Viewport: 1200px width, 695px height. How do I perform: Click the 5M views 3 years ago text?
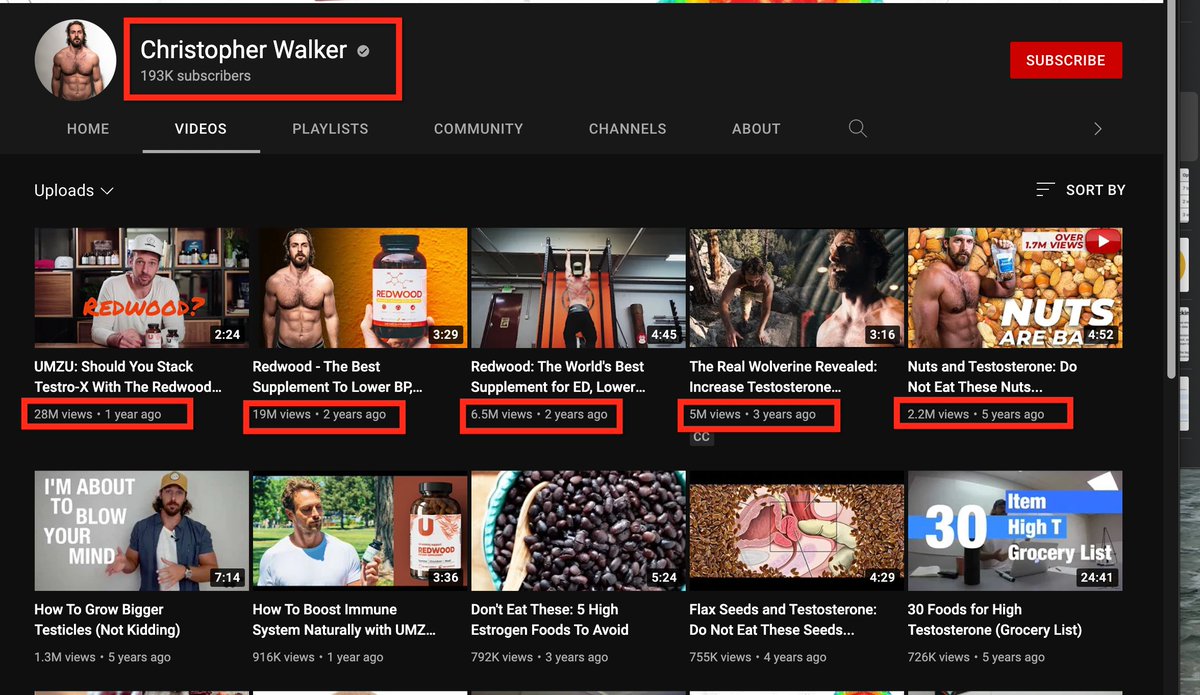click(x=752, y=414)
